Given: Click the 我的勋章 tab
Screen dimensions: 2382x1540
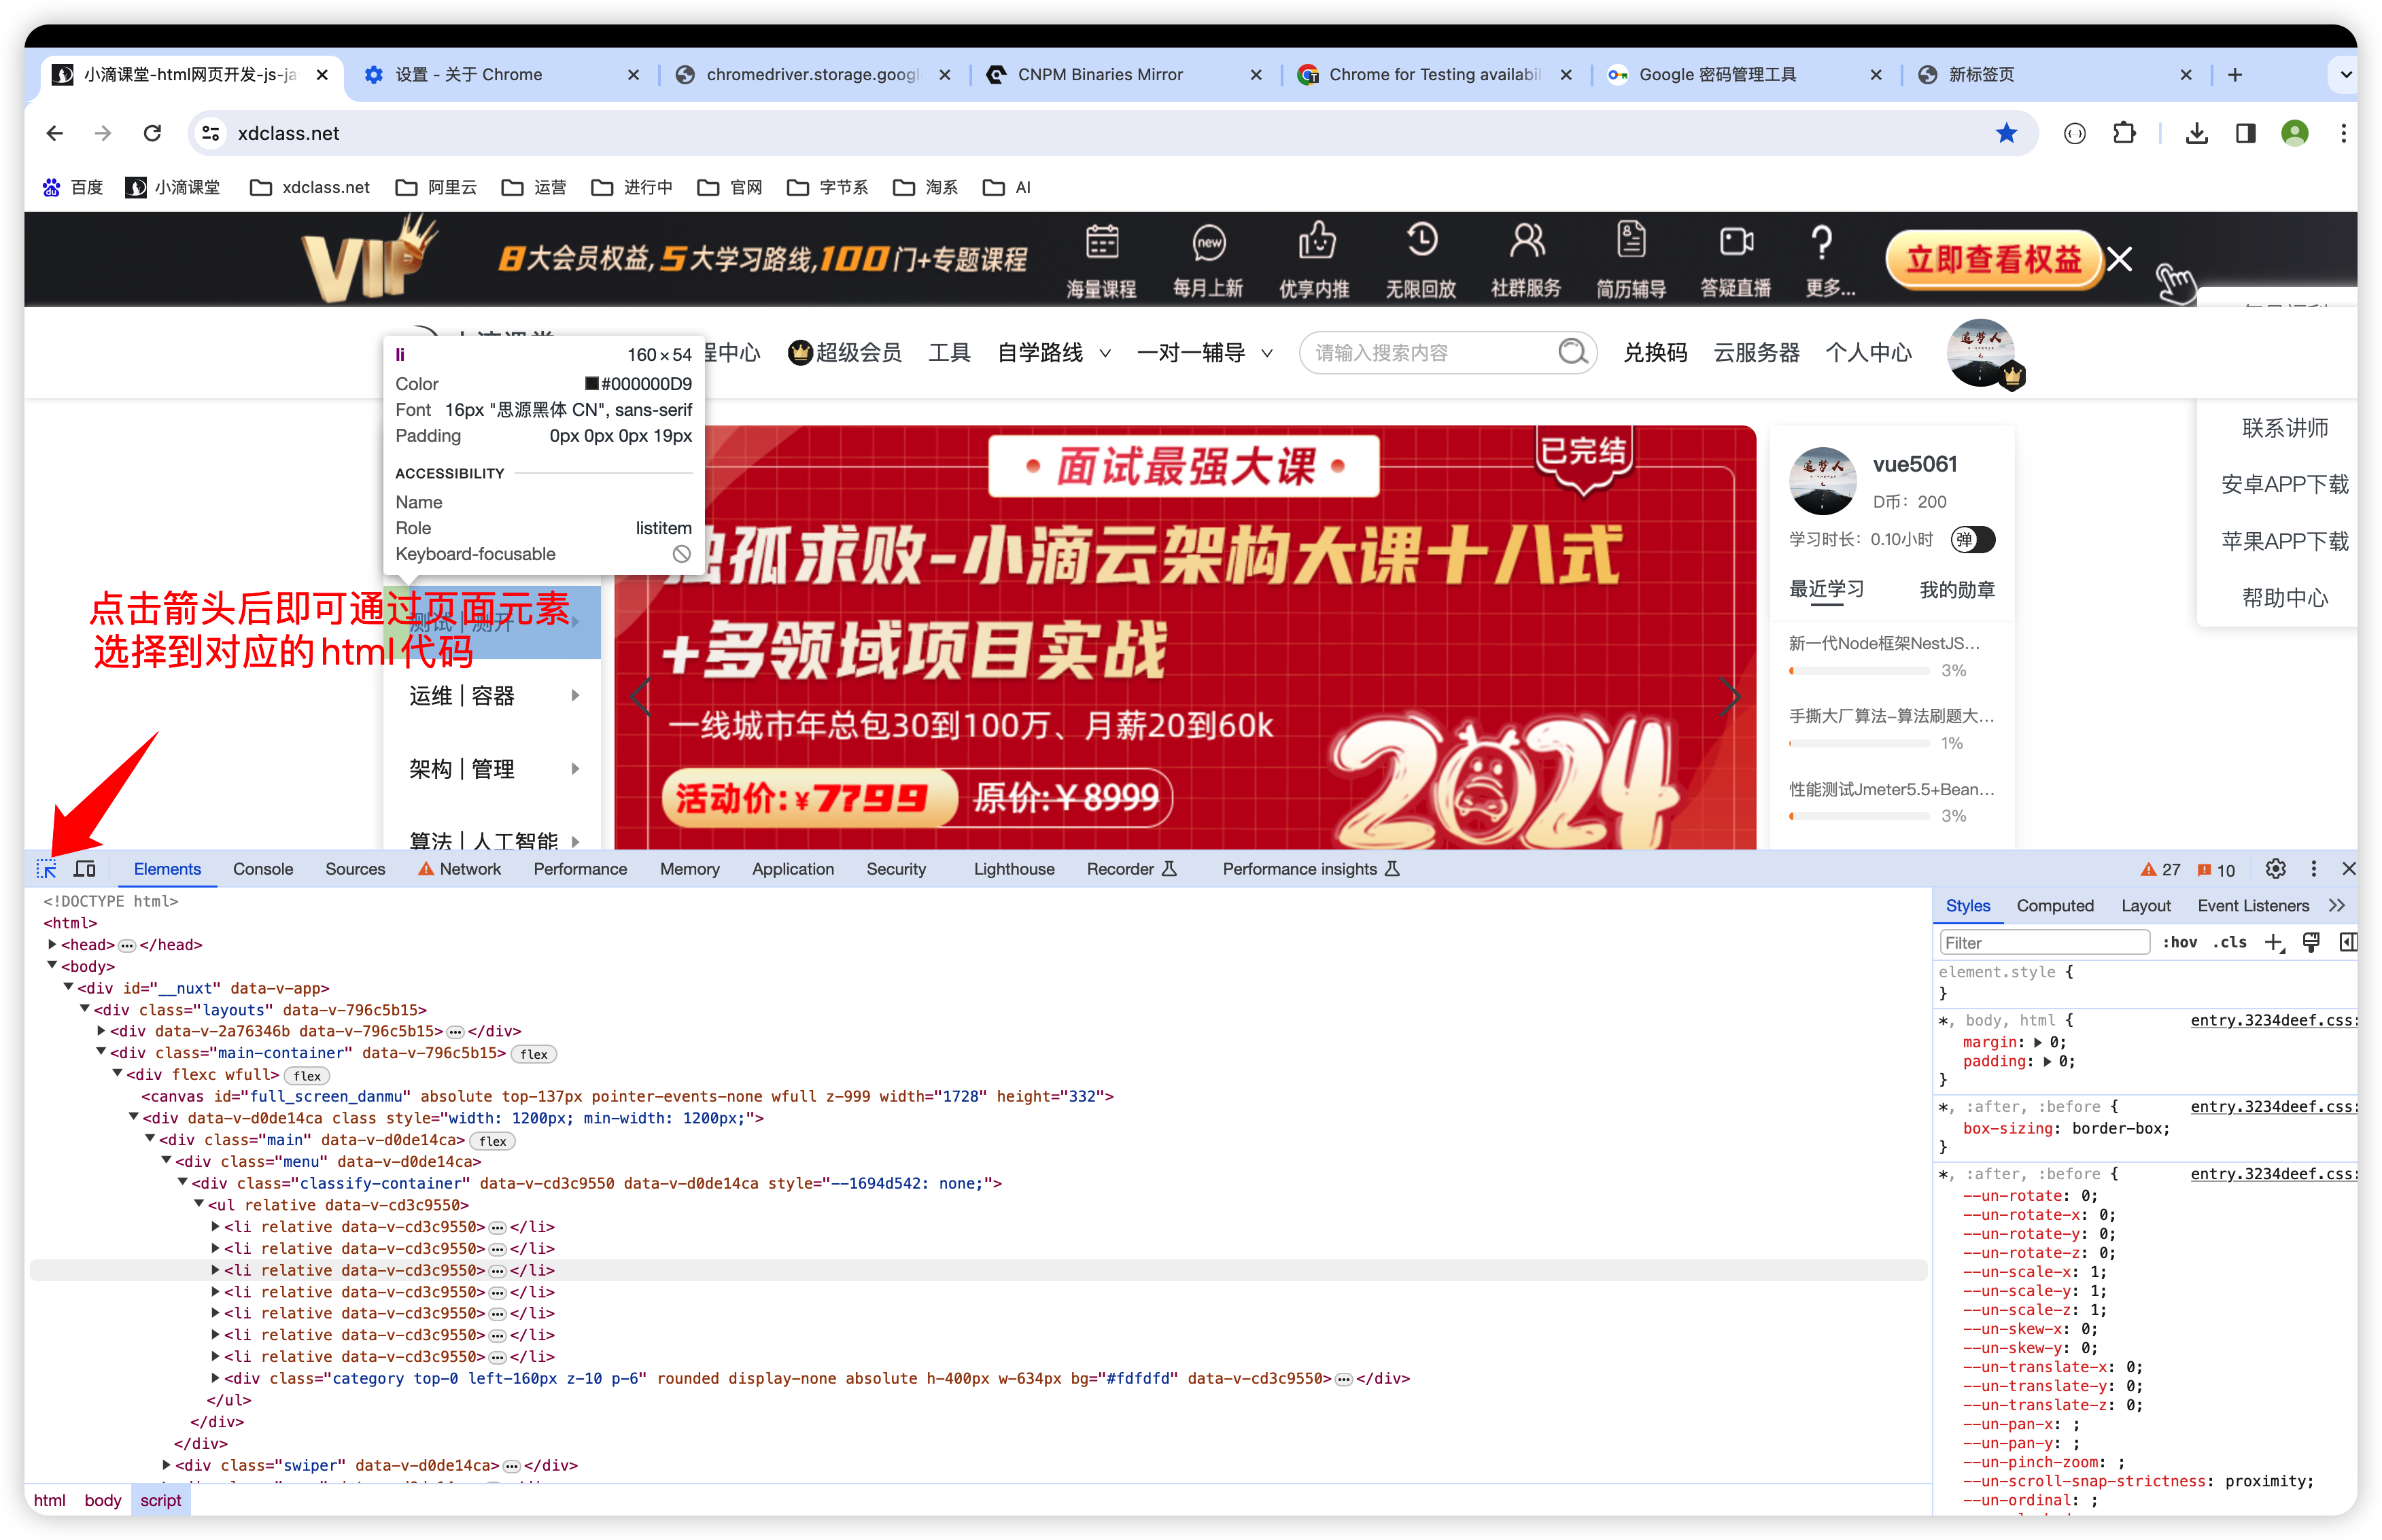Looking at the screenshot, I should point(1956,589).
